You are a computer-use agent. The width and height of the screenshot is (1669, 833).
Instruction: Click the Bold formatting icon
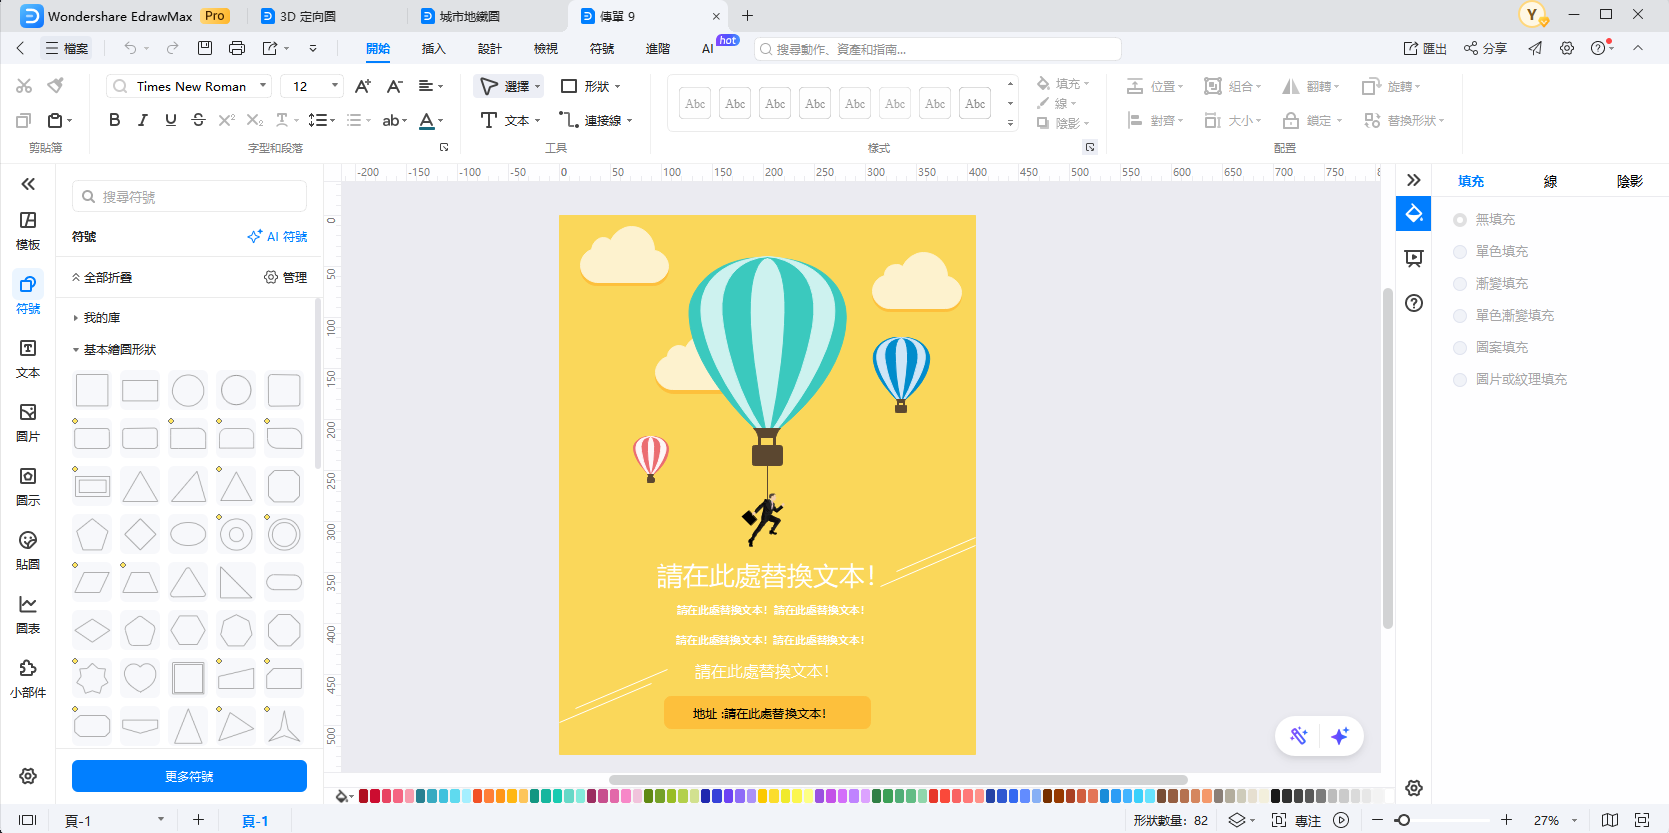[114, 120]
